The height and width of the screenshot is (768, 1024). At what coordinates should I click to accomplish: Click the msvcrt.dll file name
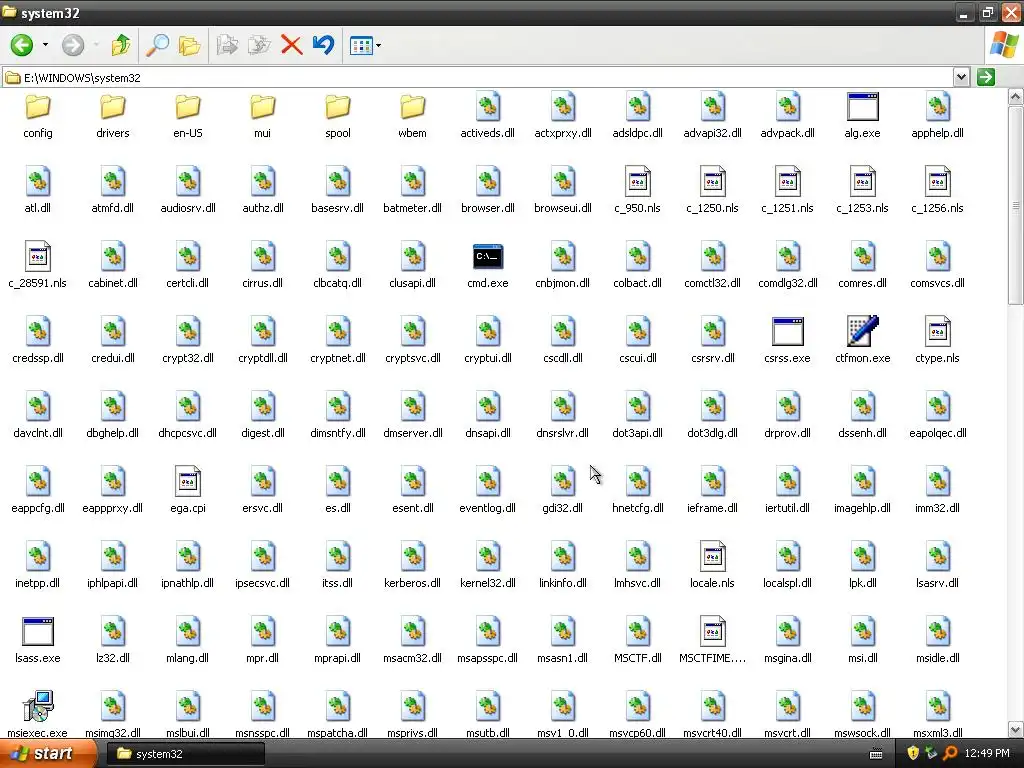click(x=788, y=733)
